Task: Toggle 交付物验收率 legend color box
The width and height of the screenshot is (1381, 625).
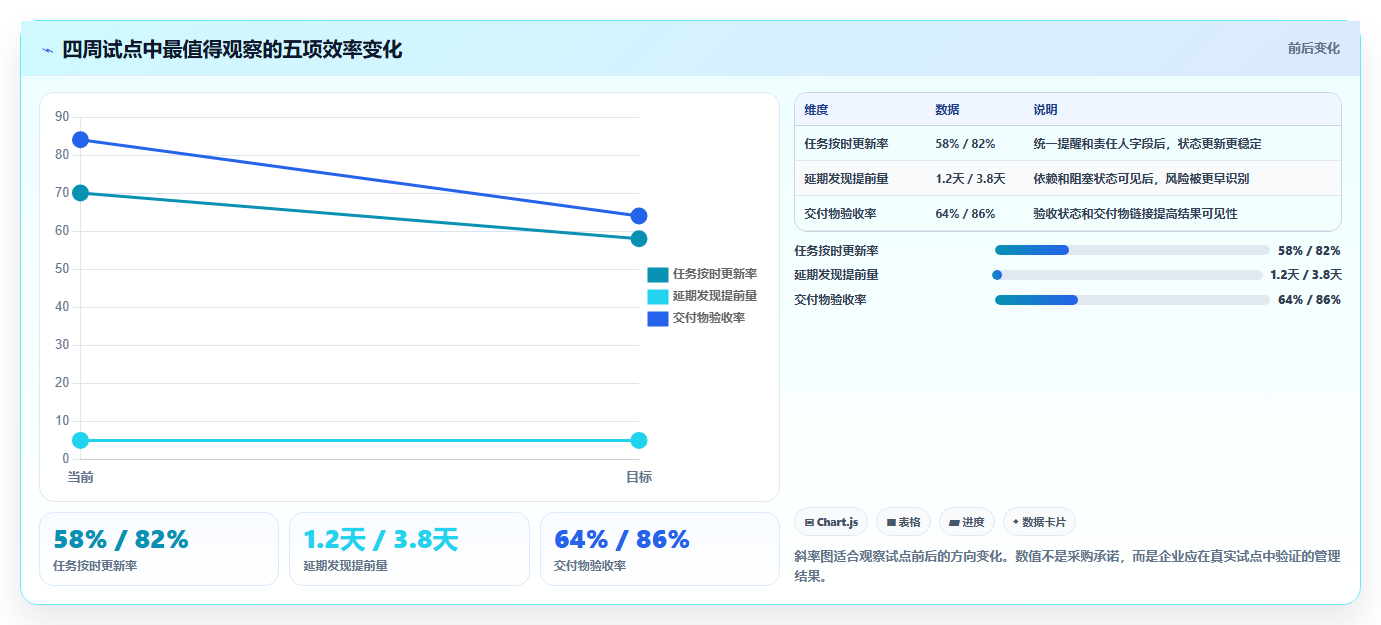Action: coord(657,318)
